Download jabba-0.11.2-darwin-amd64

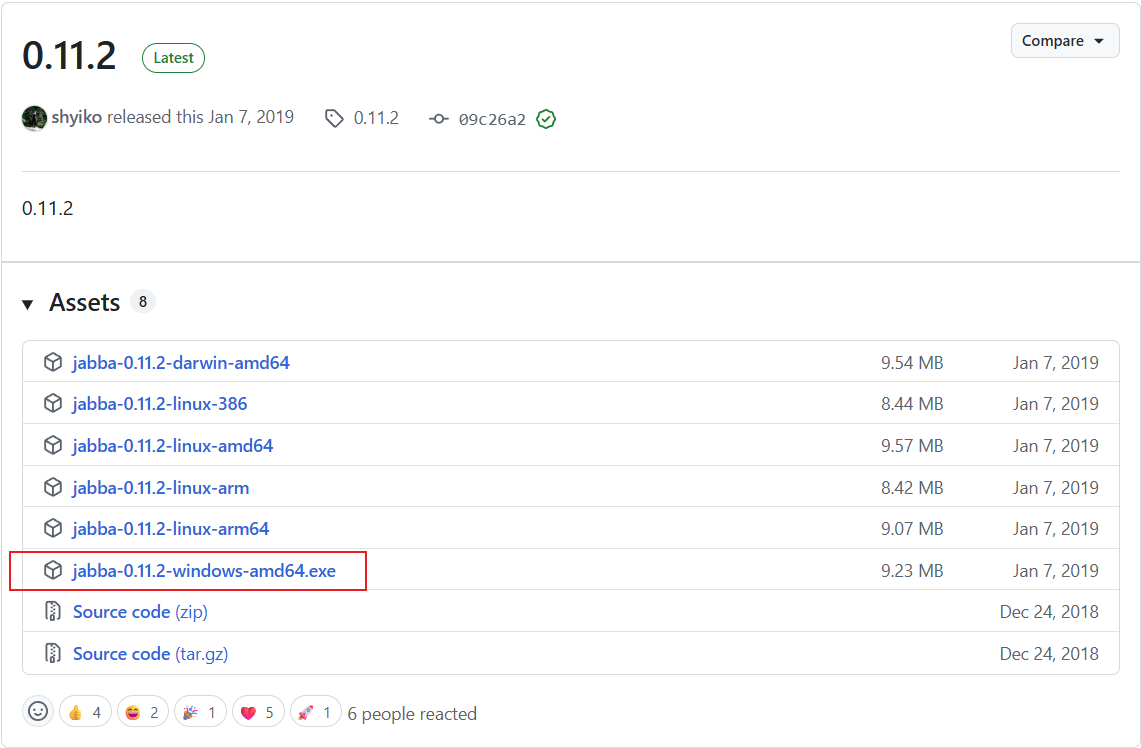tap(181, 362)
